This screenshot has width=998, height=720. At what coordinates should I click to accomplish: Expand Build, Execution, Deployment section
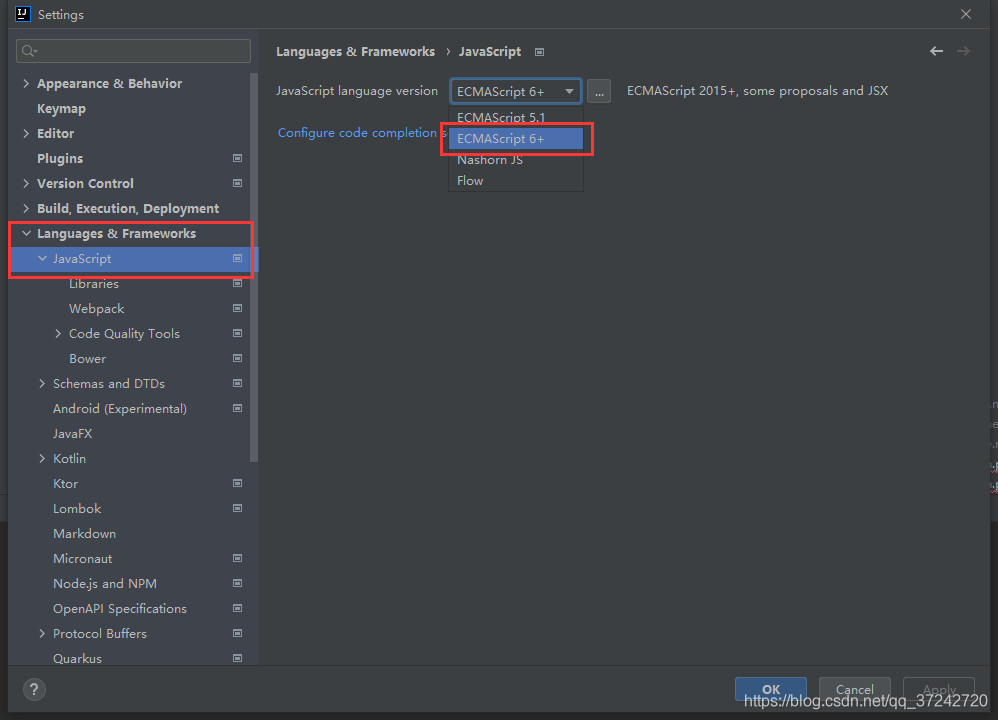point(26,208)
